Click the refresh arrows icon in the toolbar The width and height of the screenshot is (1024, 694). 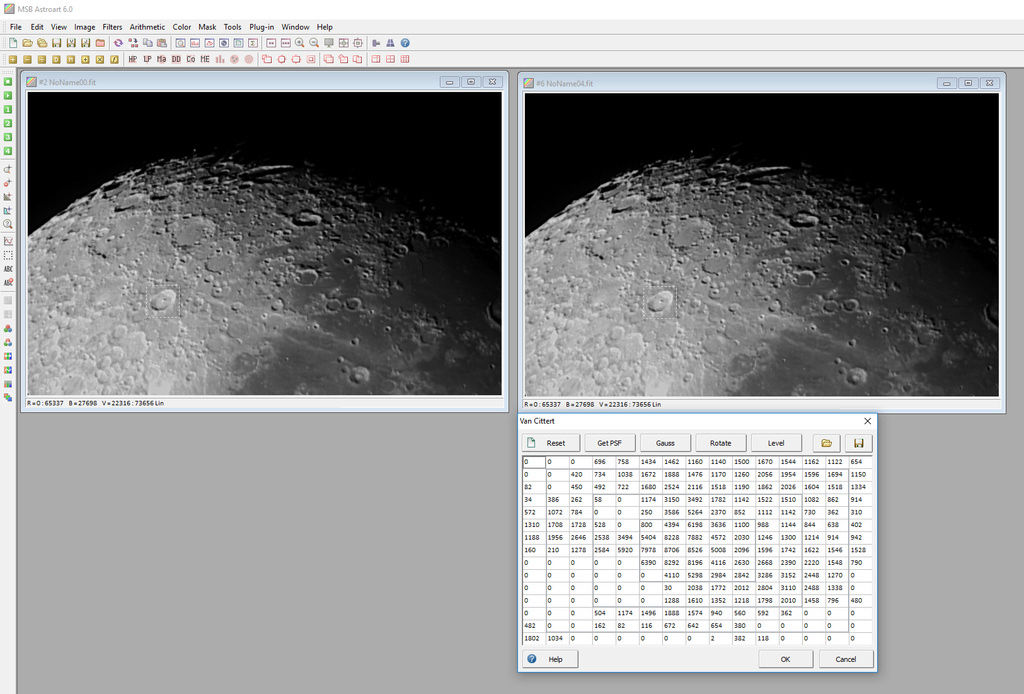118,43
